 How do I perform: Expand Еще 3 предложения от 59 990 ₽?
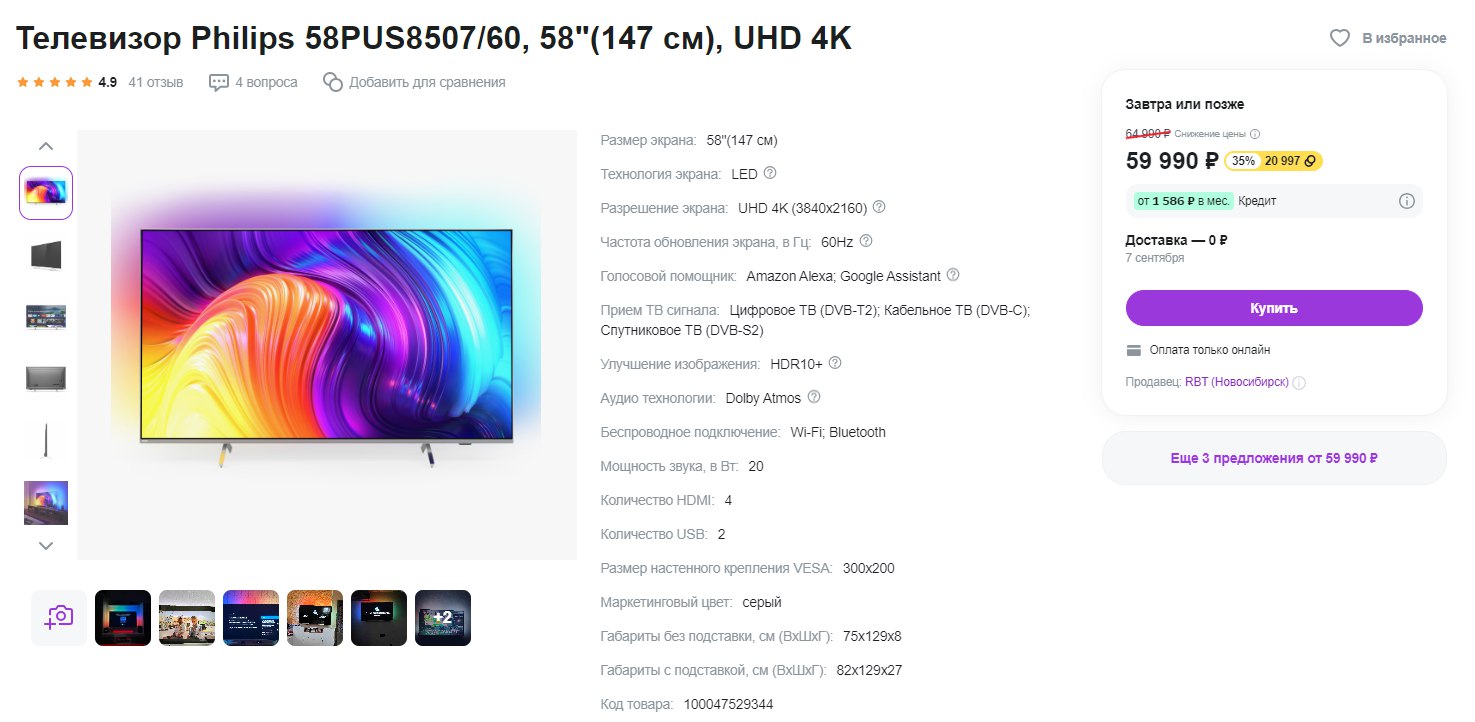1274,458
